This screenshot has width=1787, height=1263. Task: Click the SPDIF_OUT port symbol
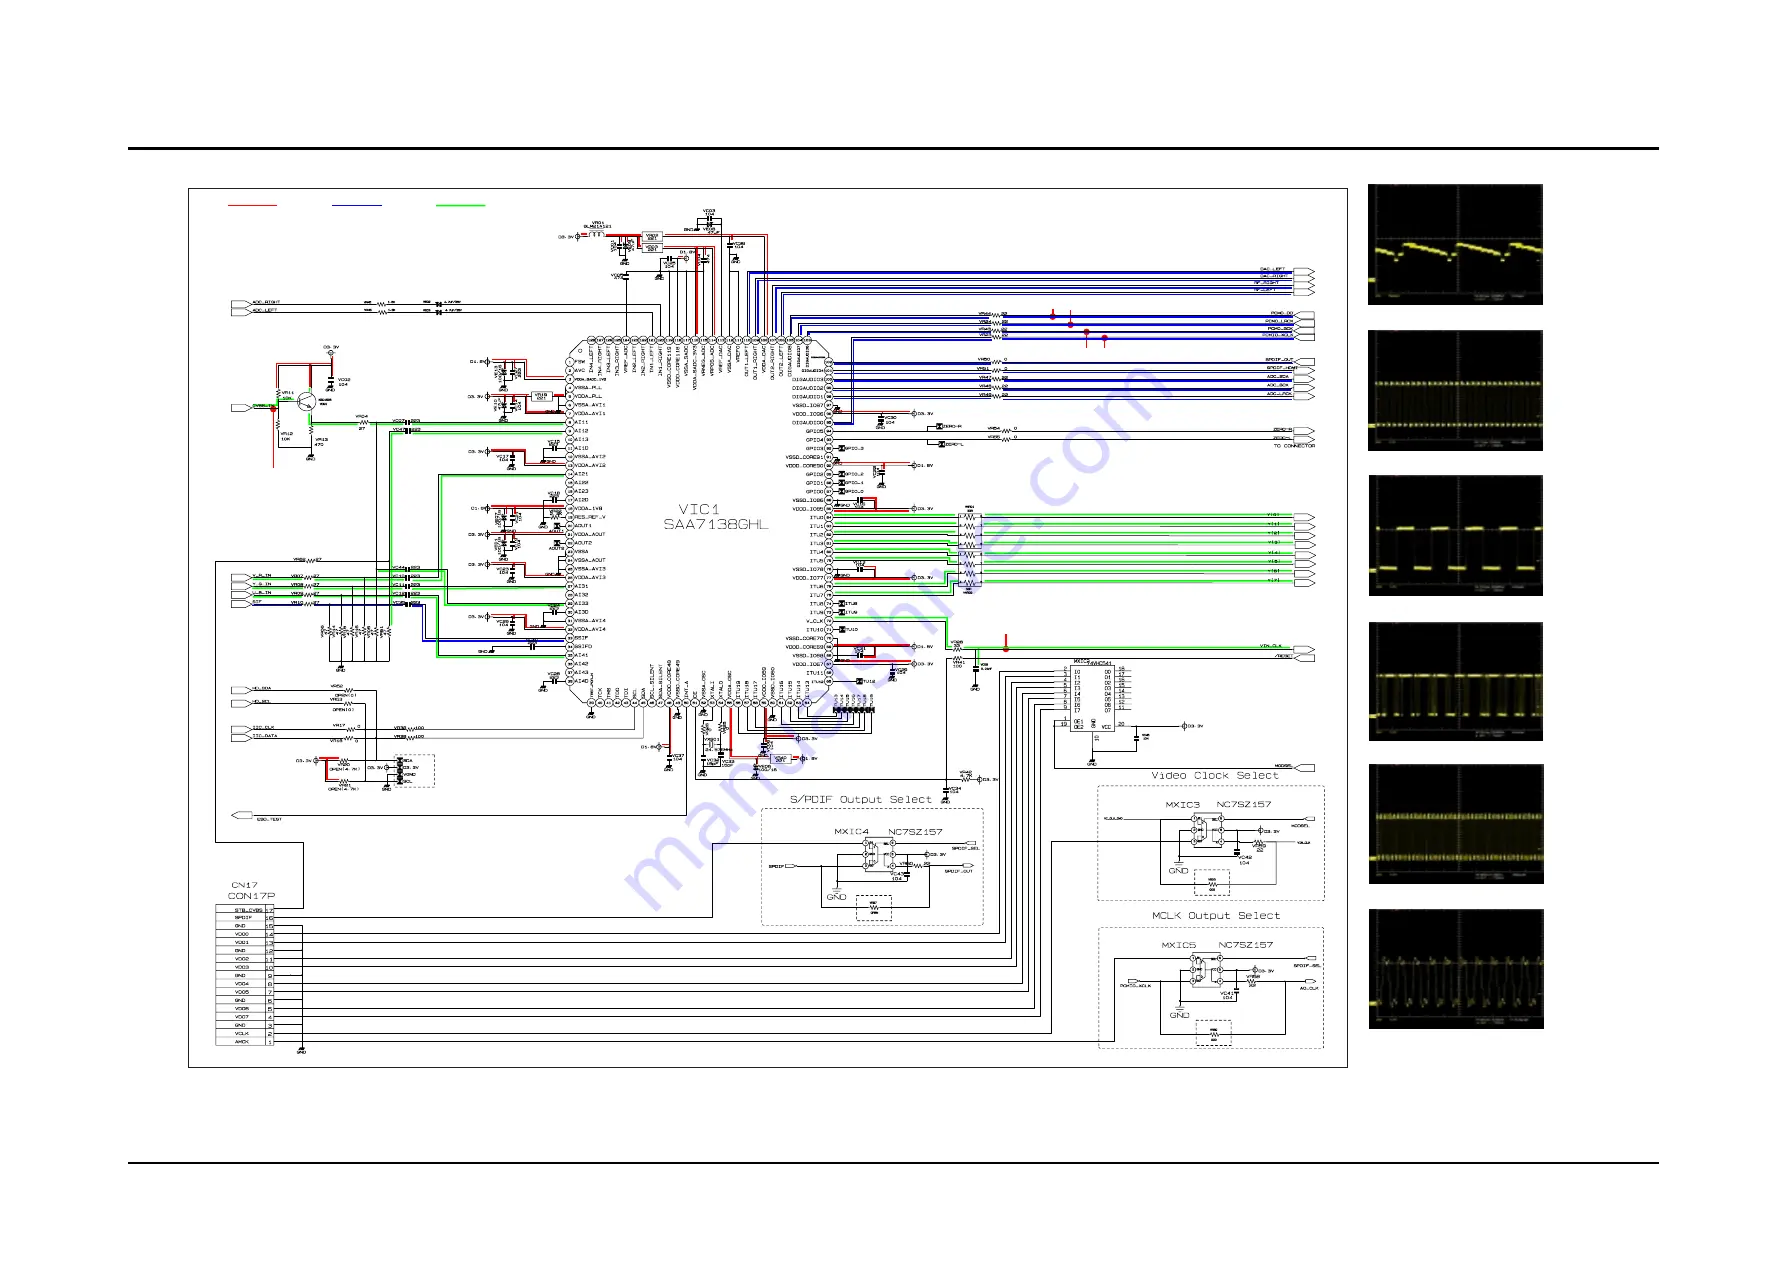(1305, 361)
